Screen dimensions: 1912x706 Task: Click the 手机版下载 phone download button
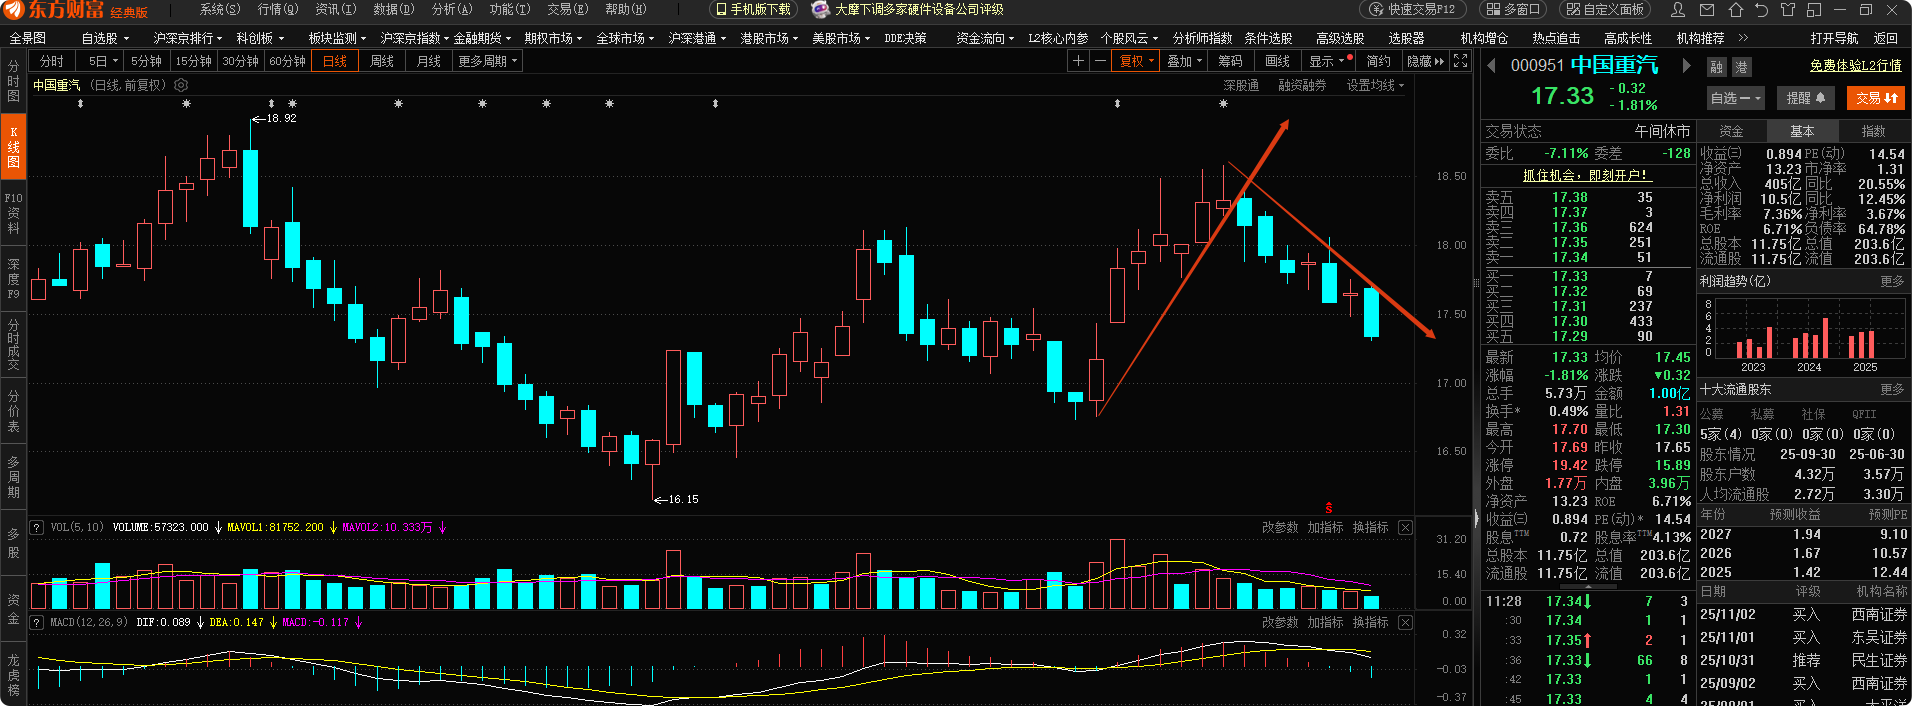coord(753,10)
